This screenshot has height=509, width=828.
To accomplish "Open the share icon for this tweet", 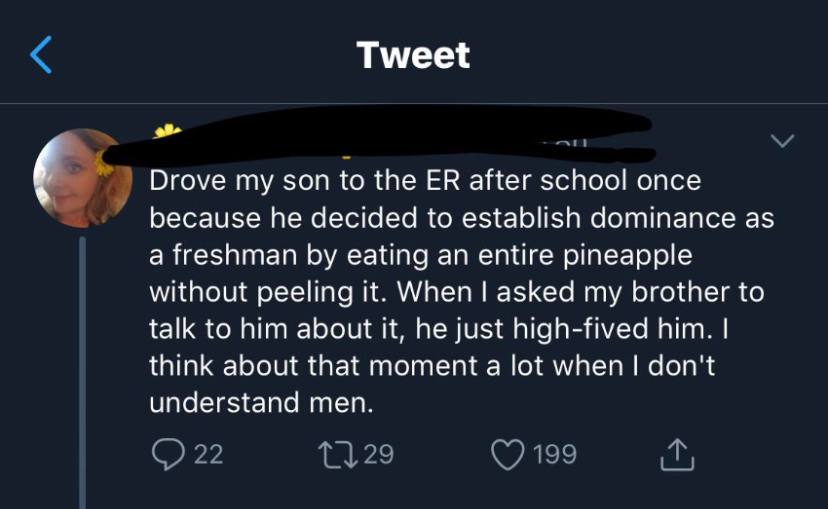I will (x=677, y=455).
